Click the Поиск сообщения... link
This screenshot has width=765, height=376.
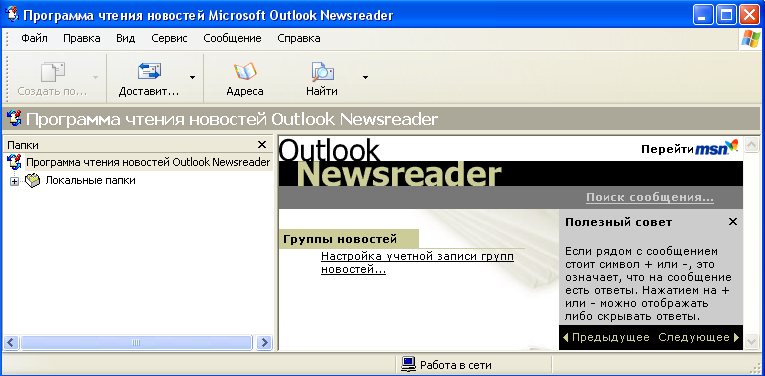(x=650, y=198)
